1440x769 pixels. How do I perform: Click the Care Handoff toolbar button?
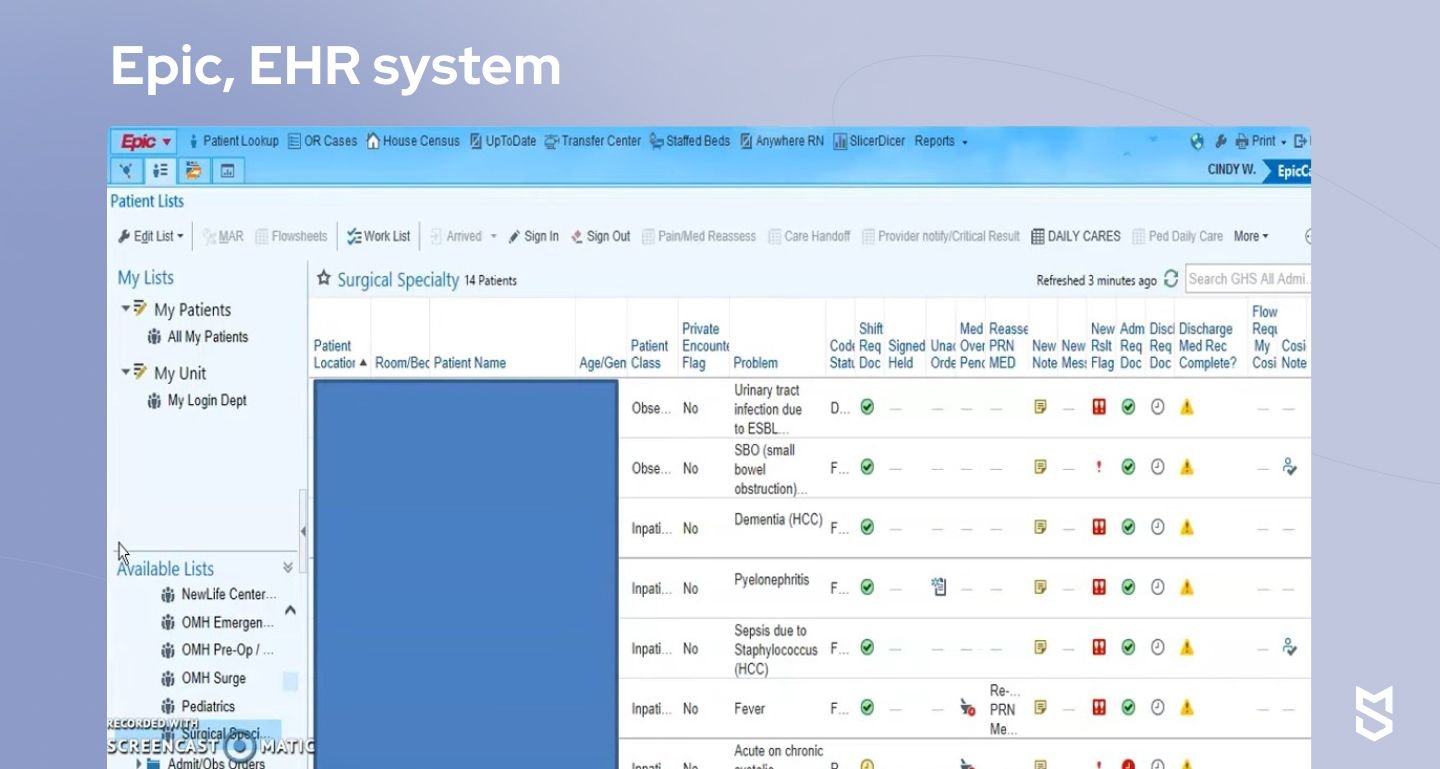(x=809, y=237)
